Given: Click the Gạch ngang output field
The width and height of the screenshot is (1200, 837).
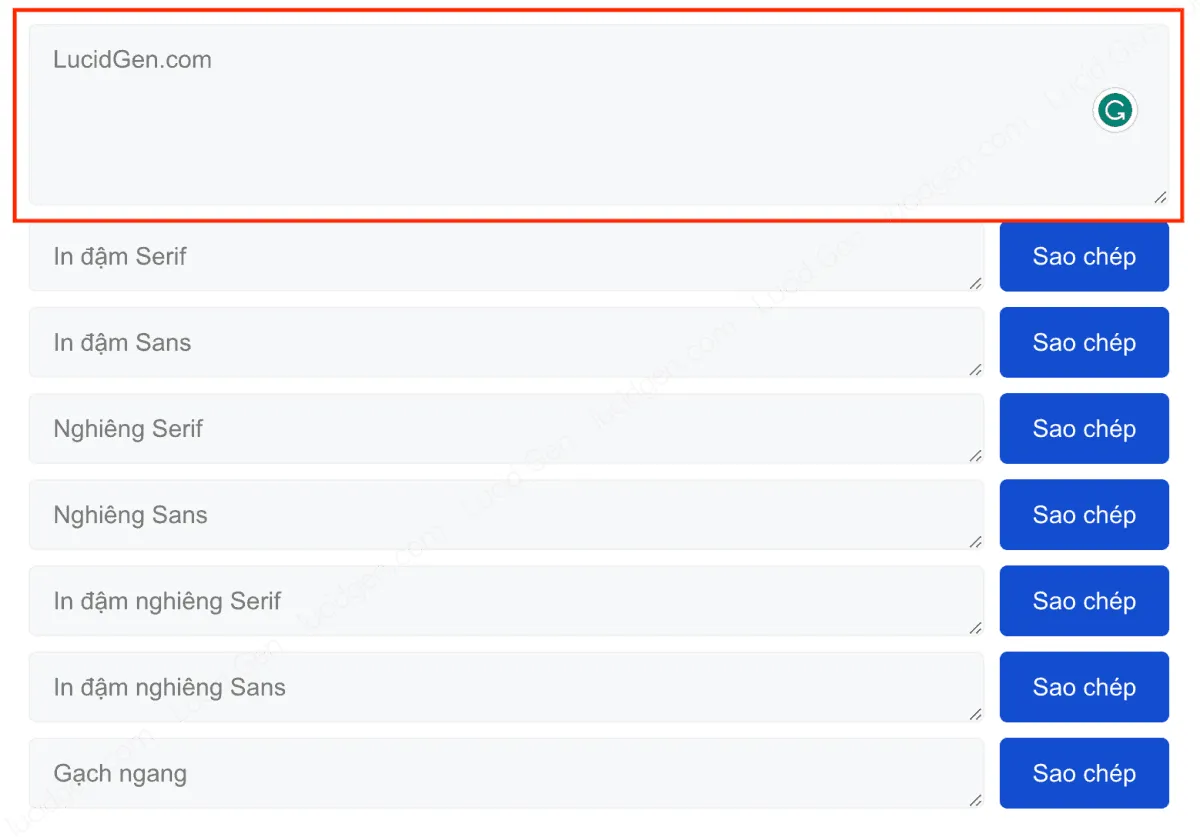Looking at the screenshot, I should click(500, 773).
